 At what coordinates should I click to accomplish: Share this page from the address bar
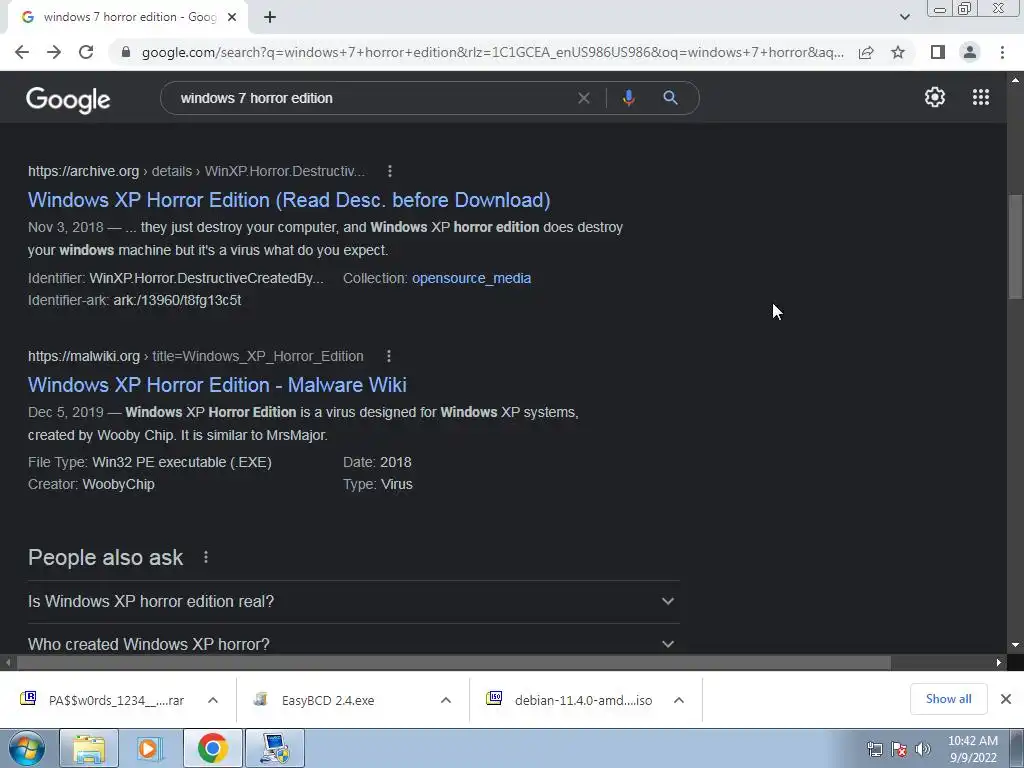[866, 52]
